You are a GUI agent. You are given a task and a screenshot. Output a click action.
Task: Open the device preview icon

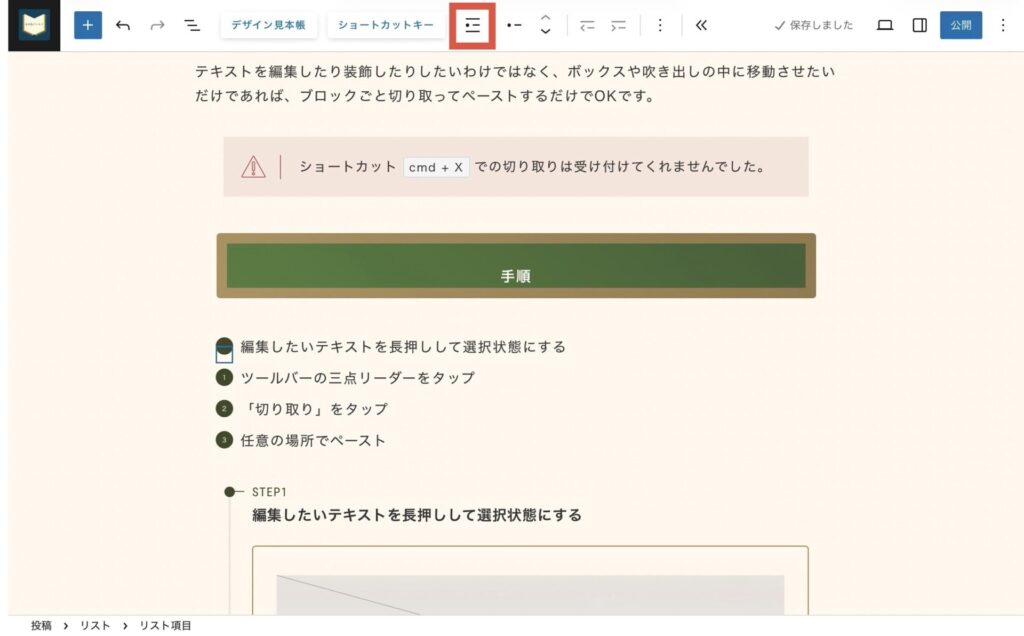point(884,26)
